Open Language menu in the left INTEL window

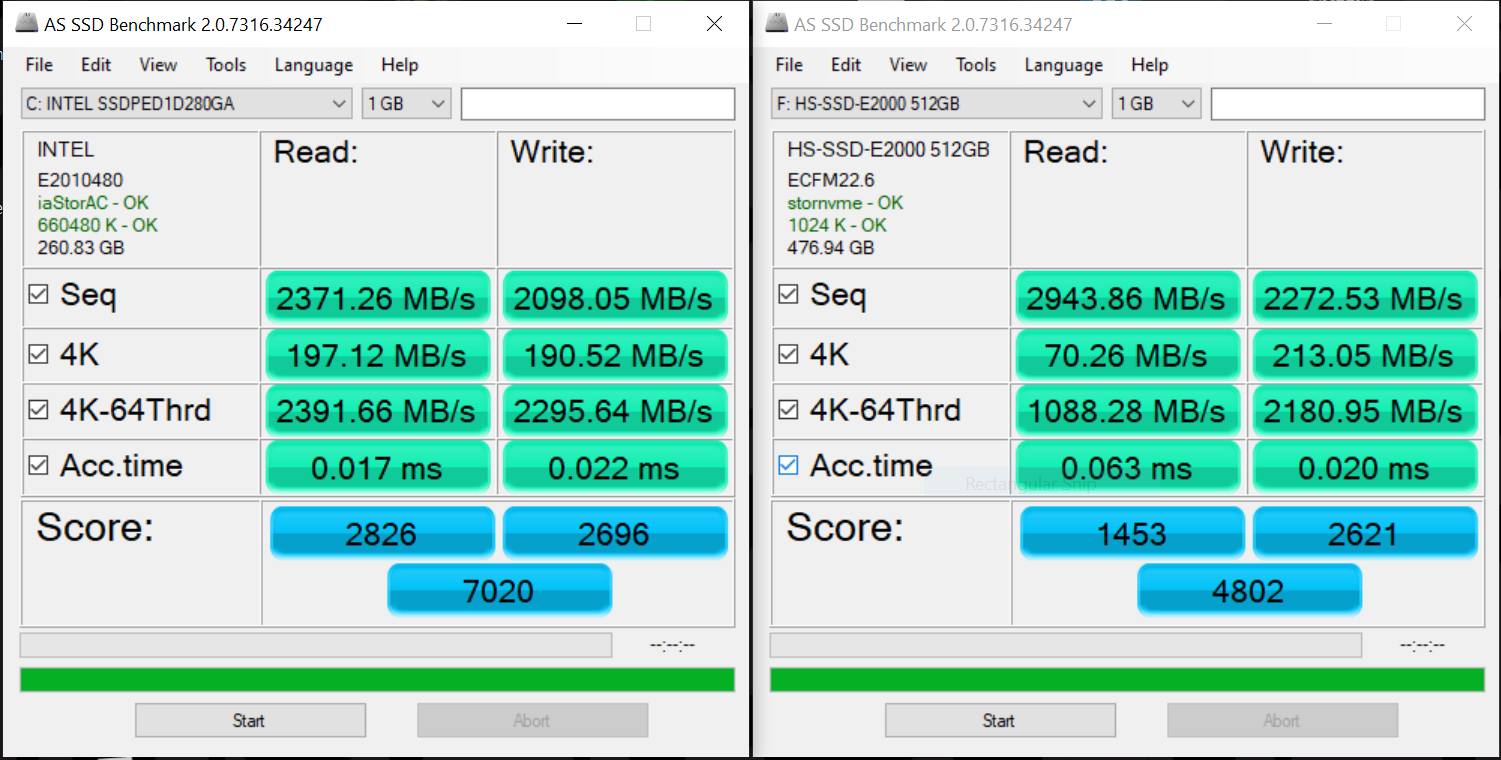pos(314,65)
